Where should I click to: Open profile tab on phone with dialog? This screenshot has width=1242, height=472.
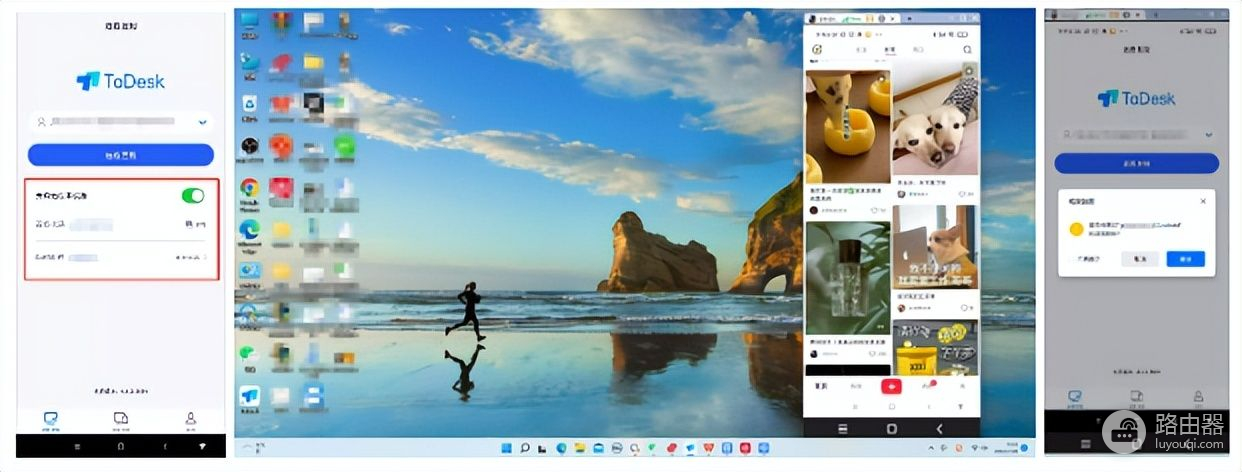(x=1197, y=398)
